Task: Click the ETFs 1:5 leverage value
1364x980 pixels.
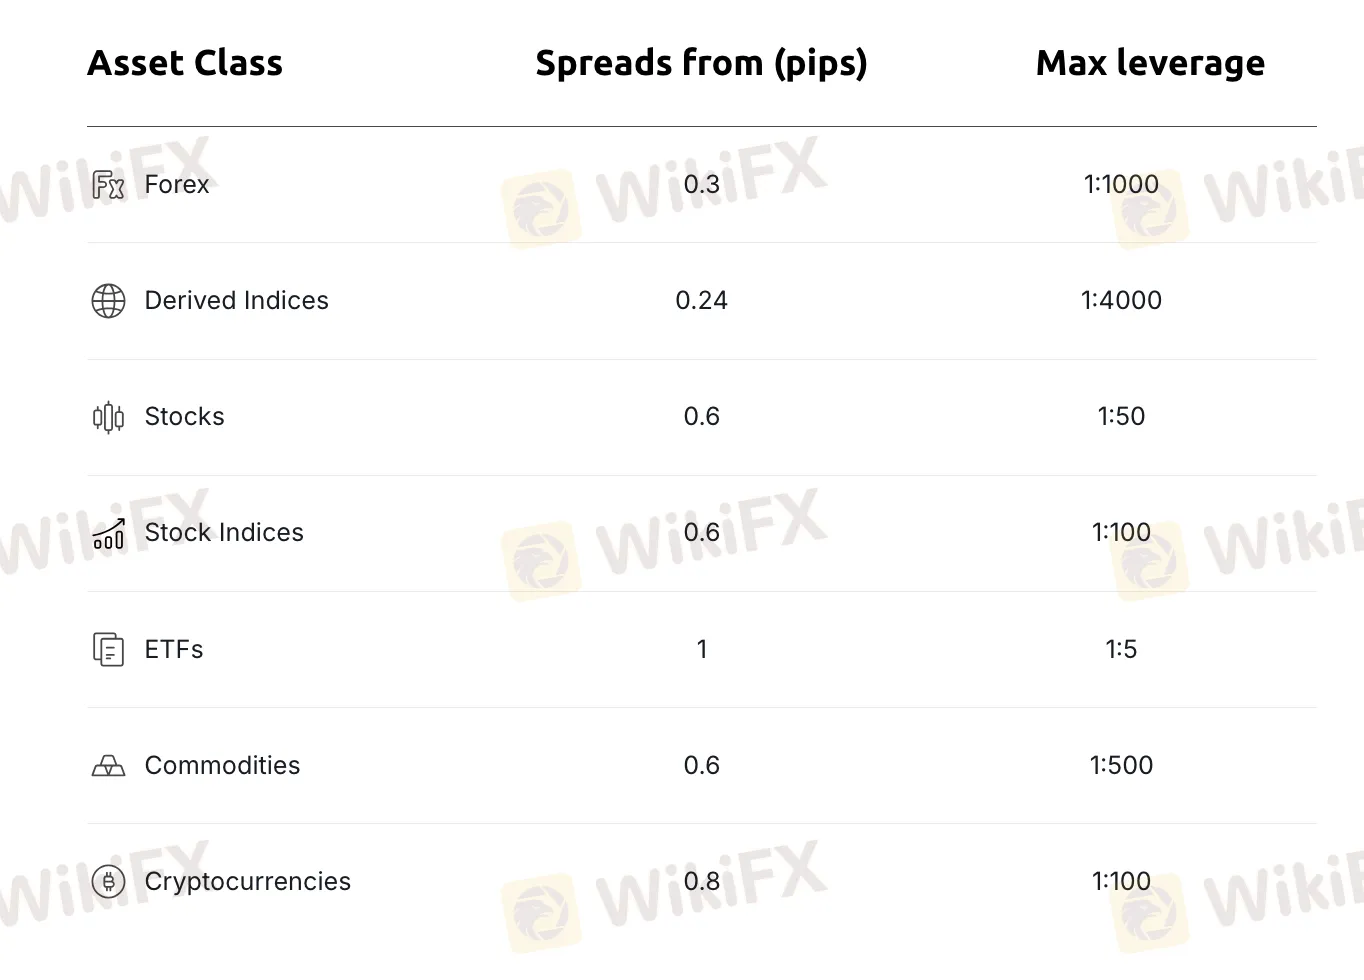Action: point(1121,650)
